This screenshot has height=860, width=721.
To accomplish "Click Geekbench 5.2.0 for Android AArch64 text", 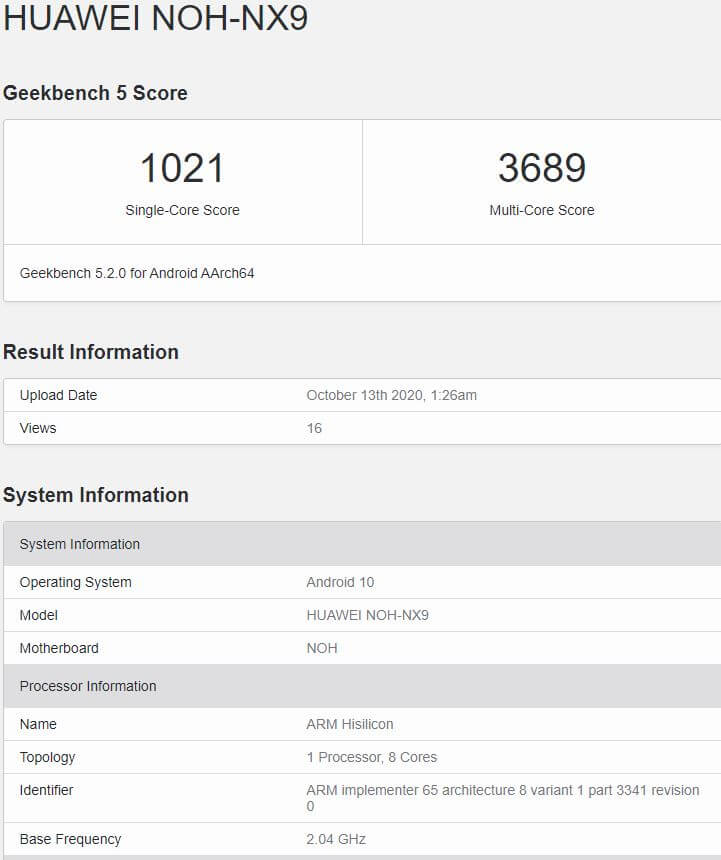I will coord(137,273).
